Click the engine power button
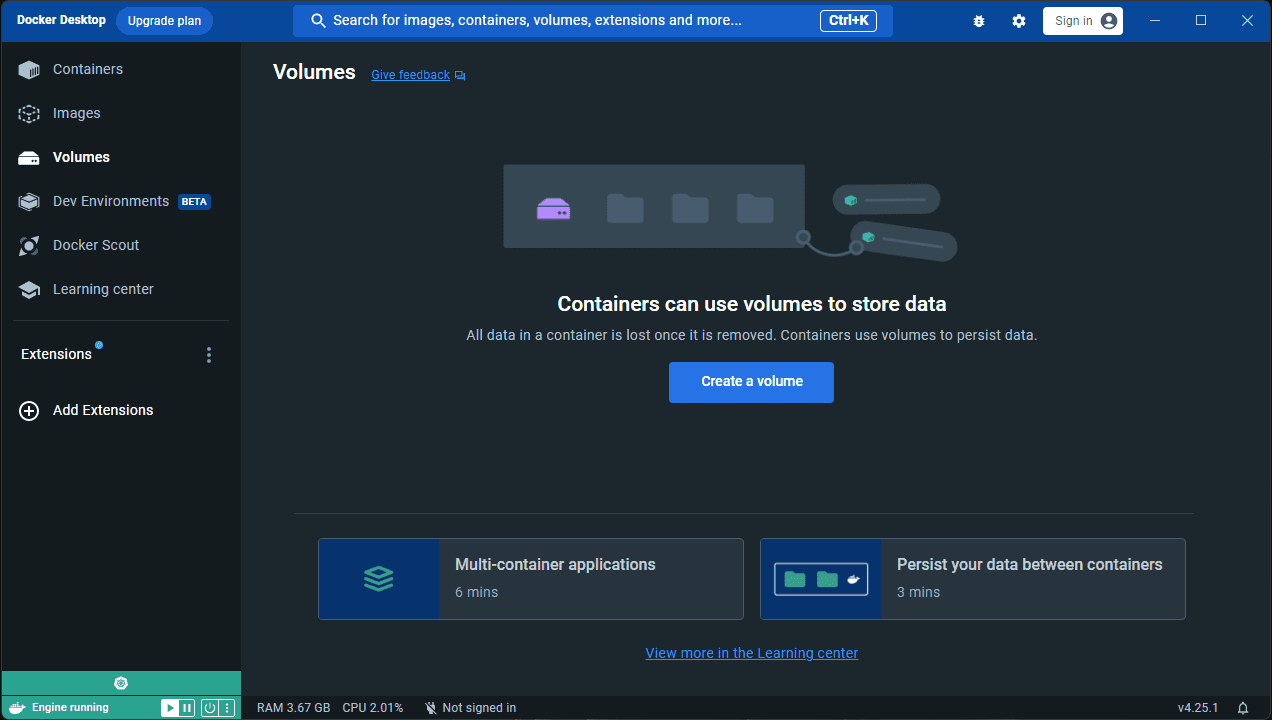The width and height of the screenshot is (1272, 720). (210, 708)
